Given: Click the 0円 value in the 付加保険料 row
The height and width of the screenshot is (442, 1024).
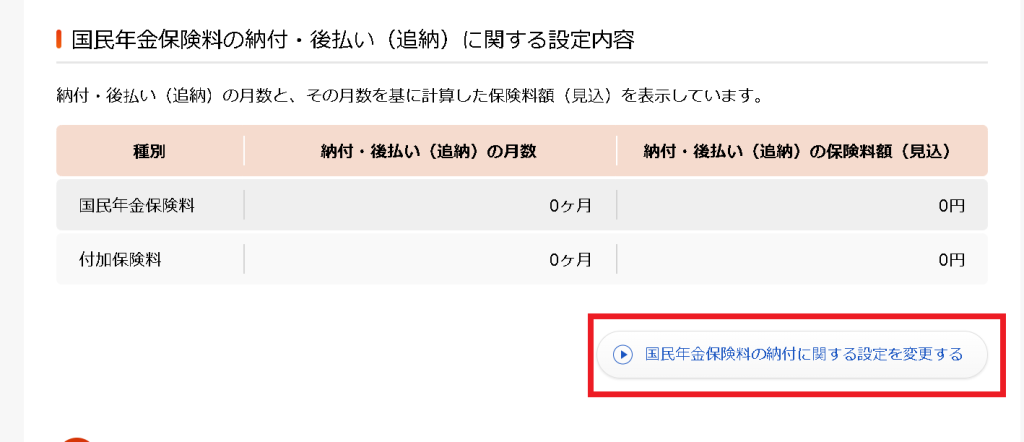Looking at the screenshot, I should (951, 260).
